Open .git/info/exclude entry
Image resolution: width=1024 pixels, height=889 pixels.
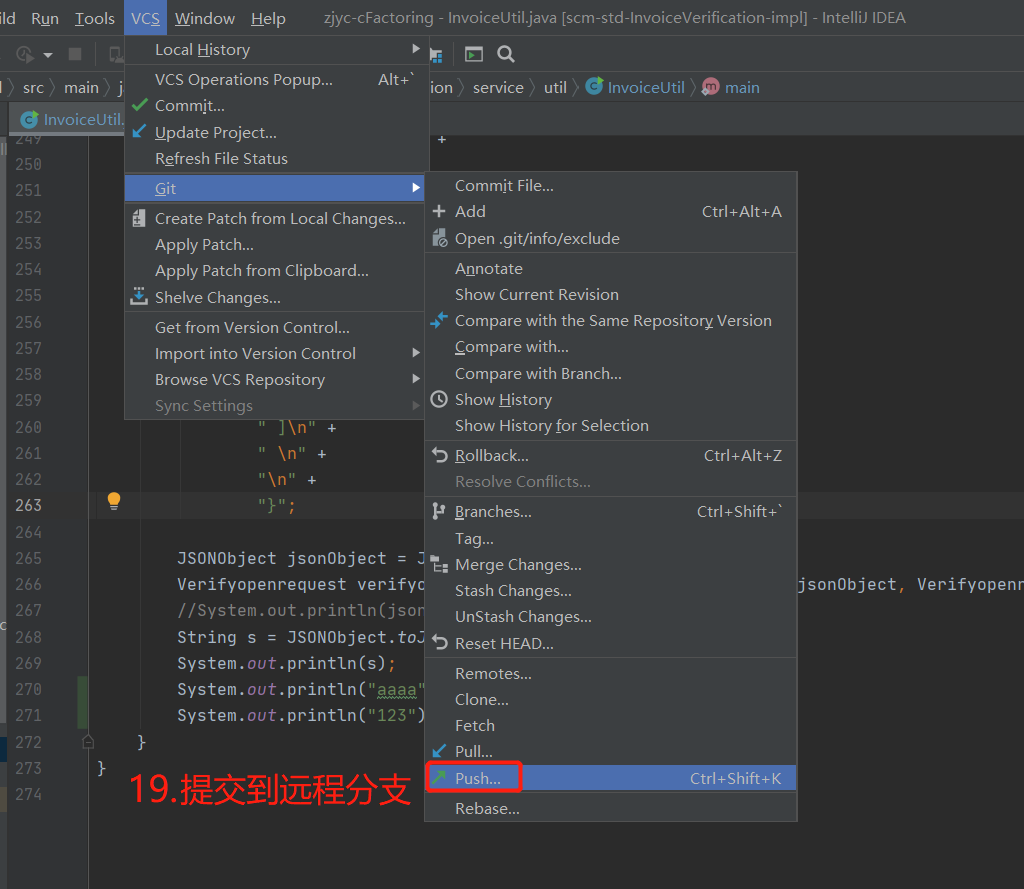point(611,238)
